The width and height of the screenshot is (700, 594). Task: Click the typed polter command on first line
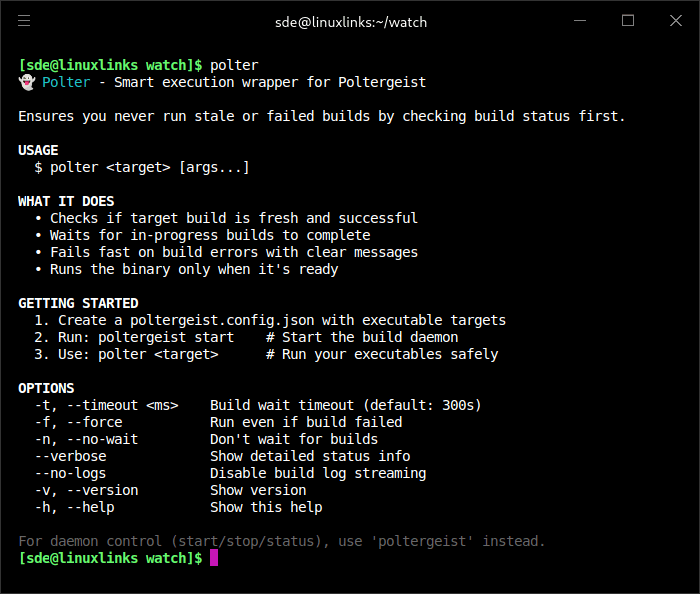click(234, 65)
